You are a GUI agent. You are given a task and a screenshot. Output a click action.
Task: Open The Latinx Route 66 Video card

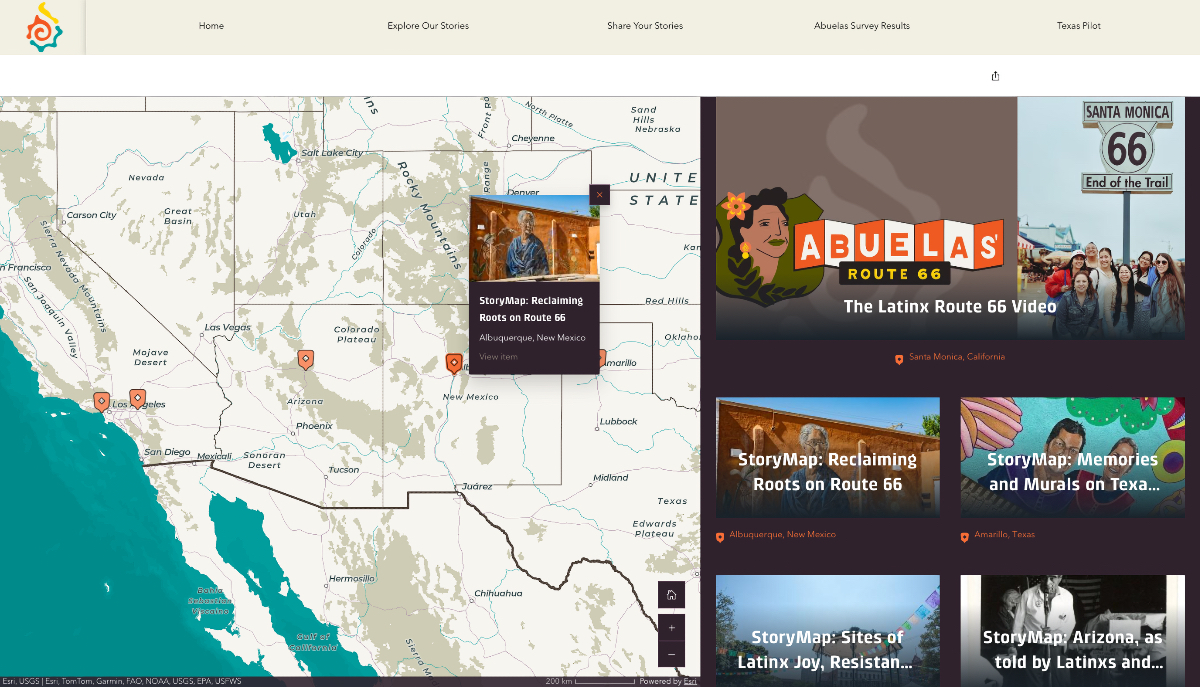point(950,218)
